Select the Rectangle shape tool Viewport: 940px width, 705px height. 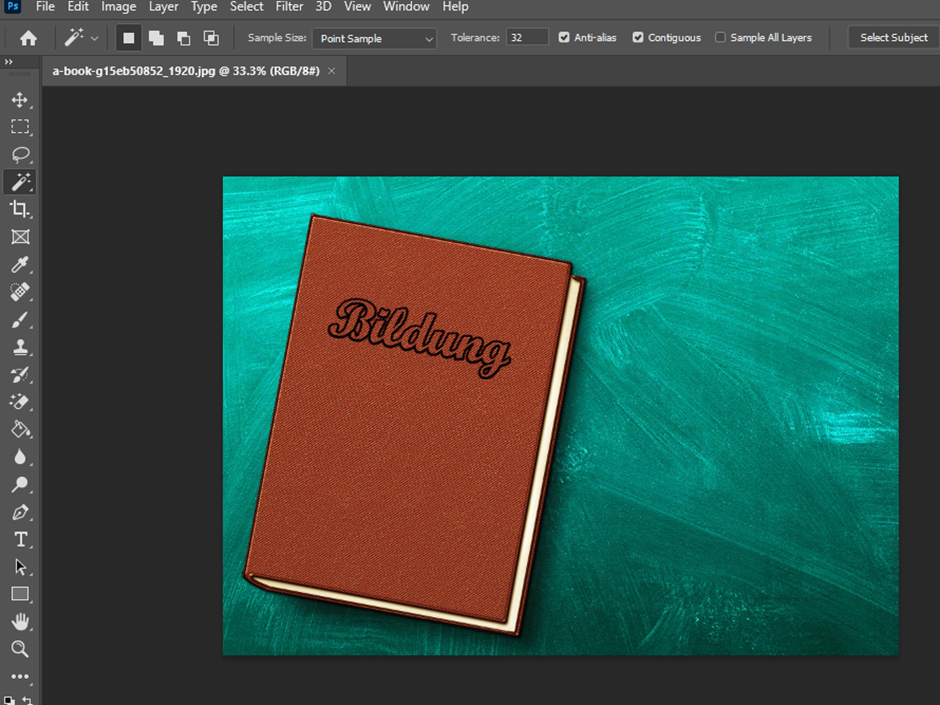pyautogui.click(x=20, y=594)
